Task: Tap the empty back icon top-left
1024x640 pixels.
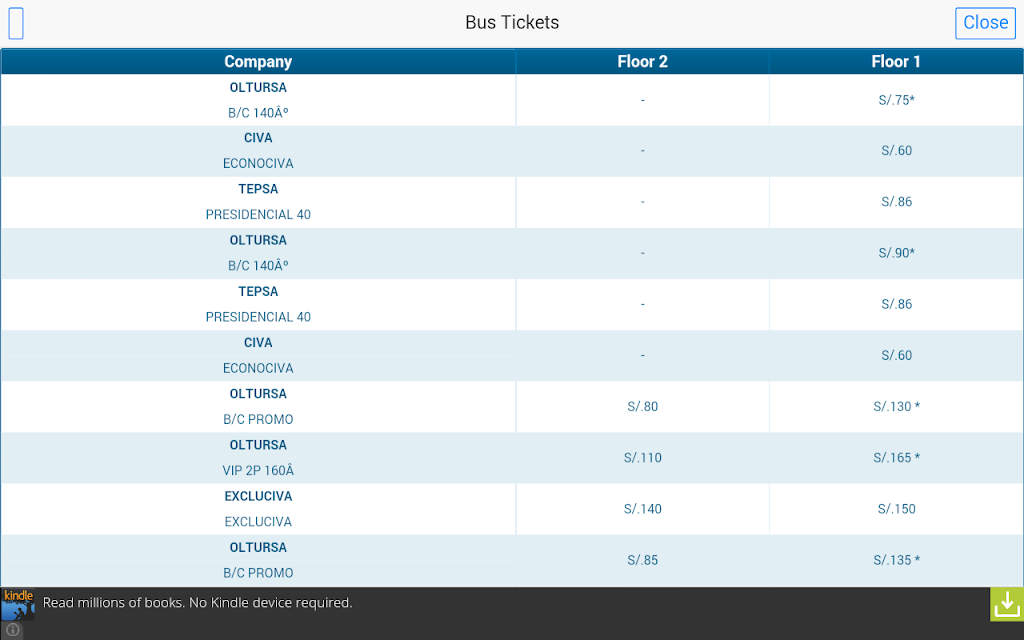Action: pos(16,24)
